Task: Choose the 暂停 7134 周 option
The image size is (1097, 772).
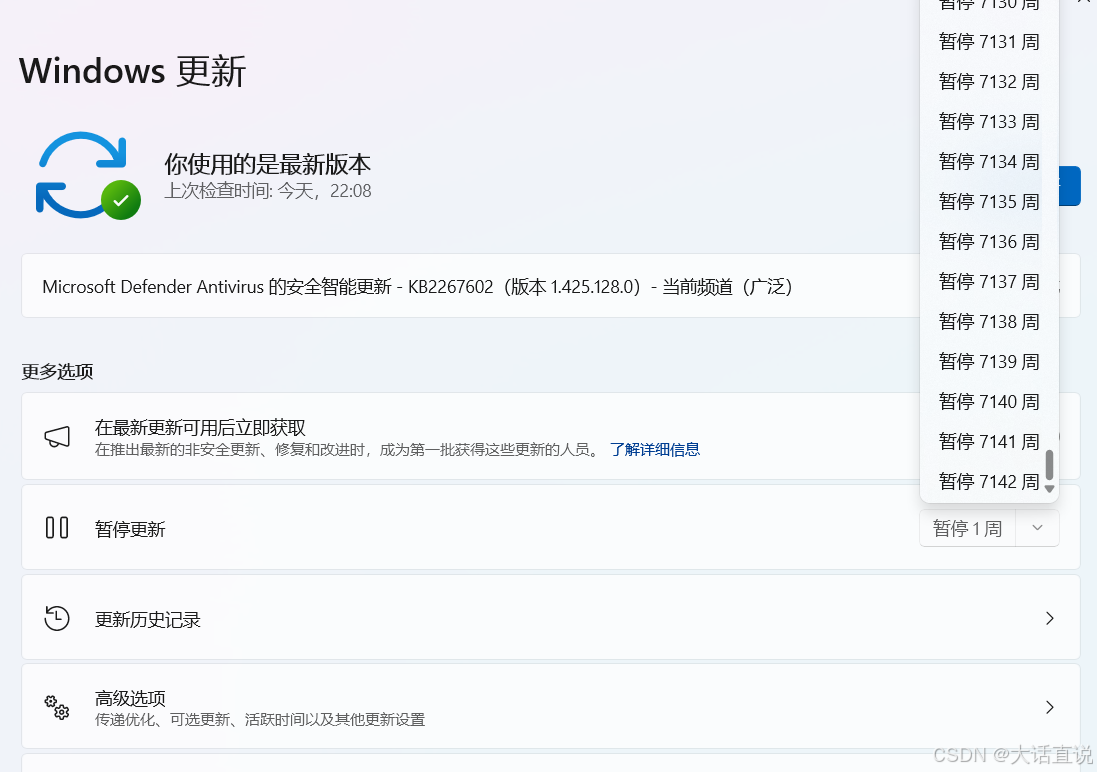Action: [989, 161]
